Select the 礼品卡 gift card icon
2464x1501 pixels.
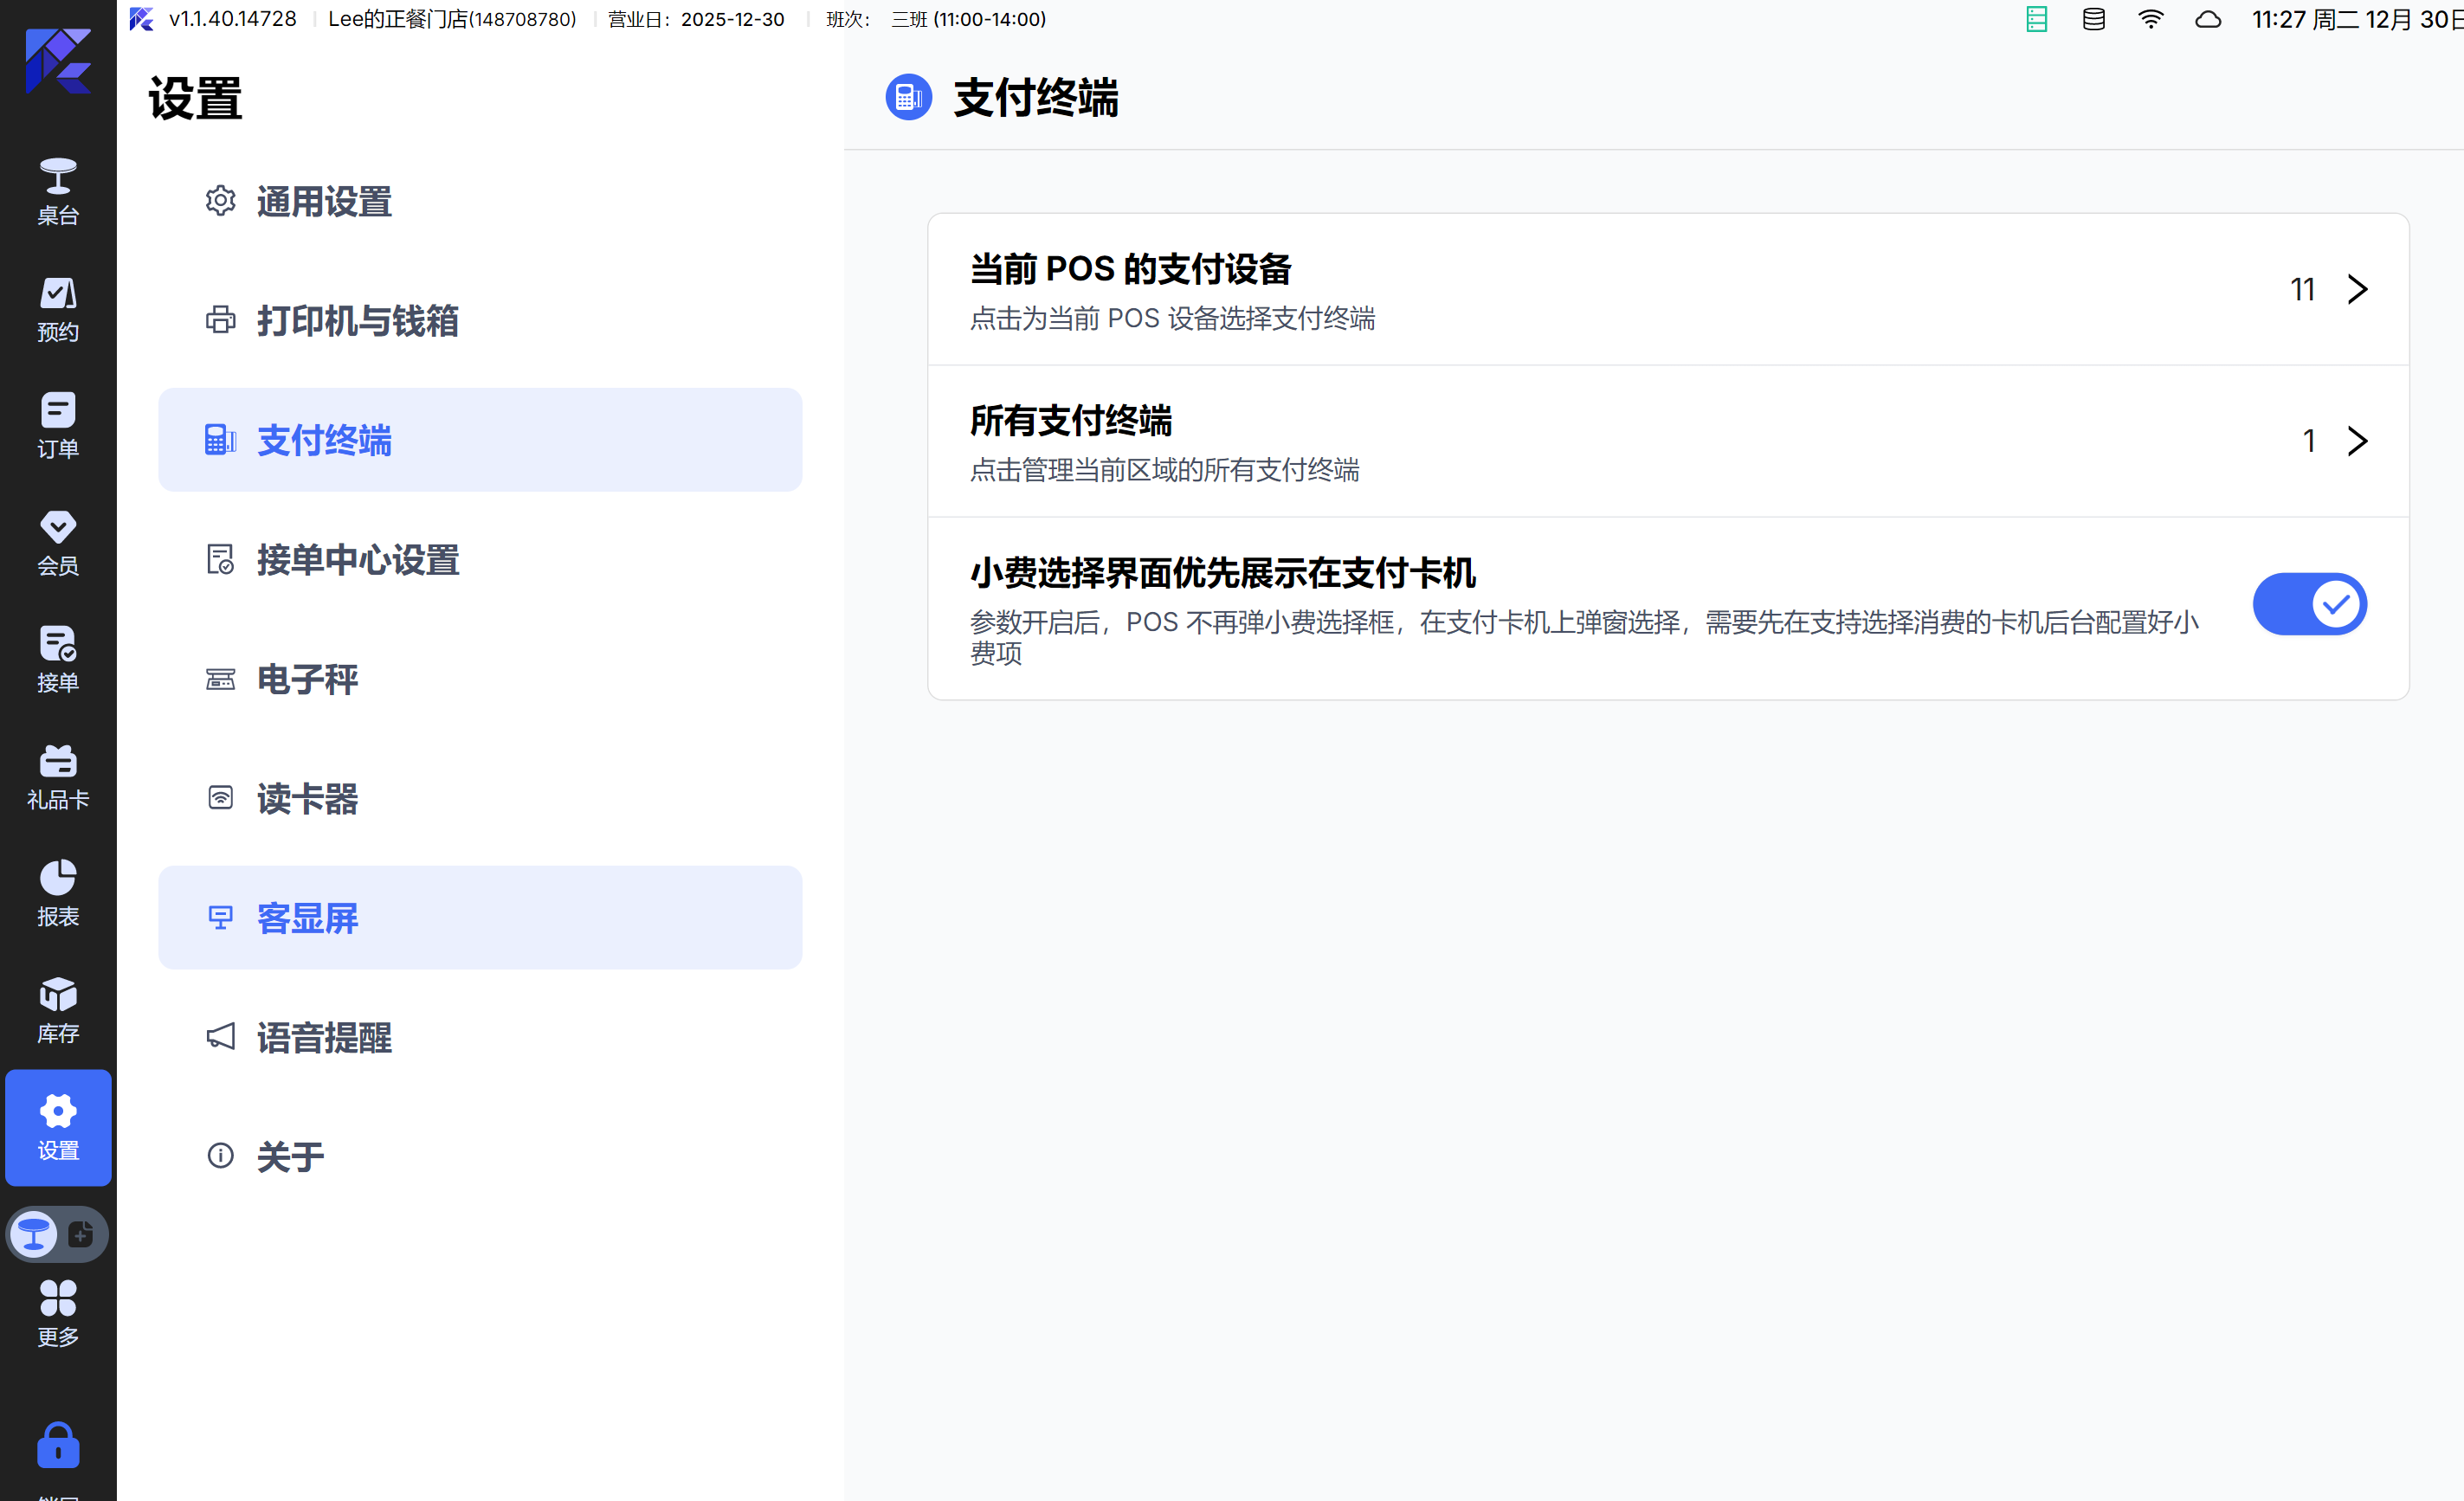pos(58,776)
